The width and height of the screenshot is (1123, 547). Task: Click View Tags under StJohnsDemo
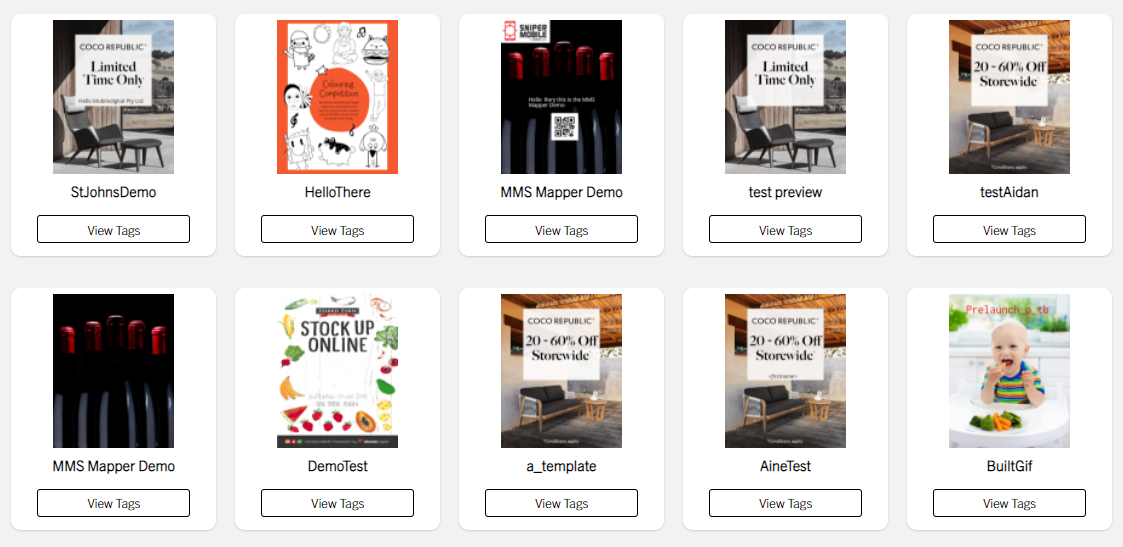113,230
